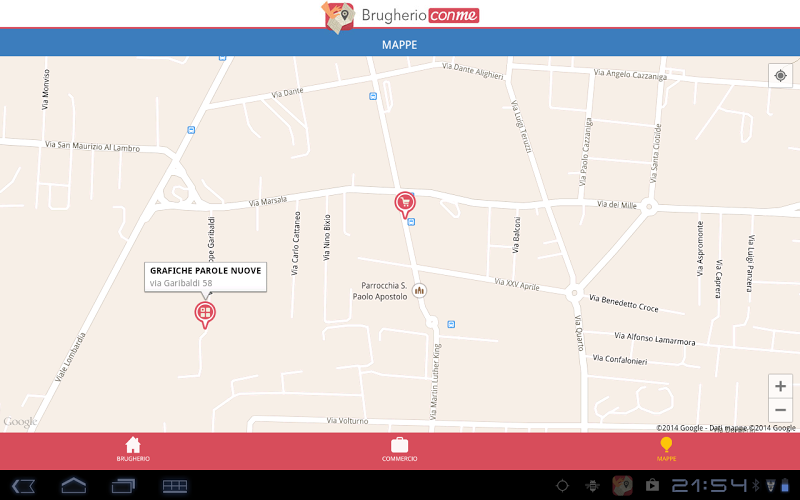800x500 pixels.
Task: Zoom in the map with plus button
Action: [780, 386]
